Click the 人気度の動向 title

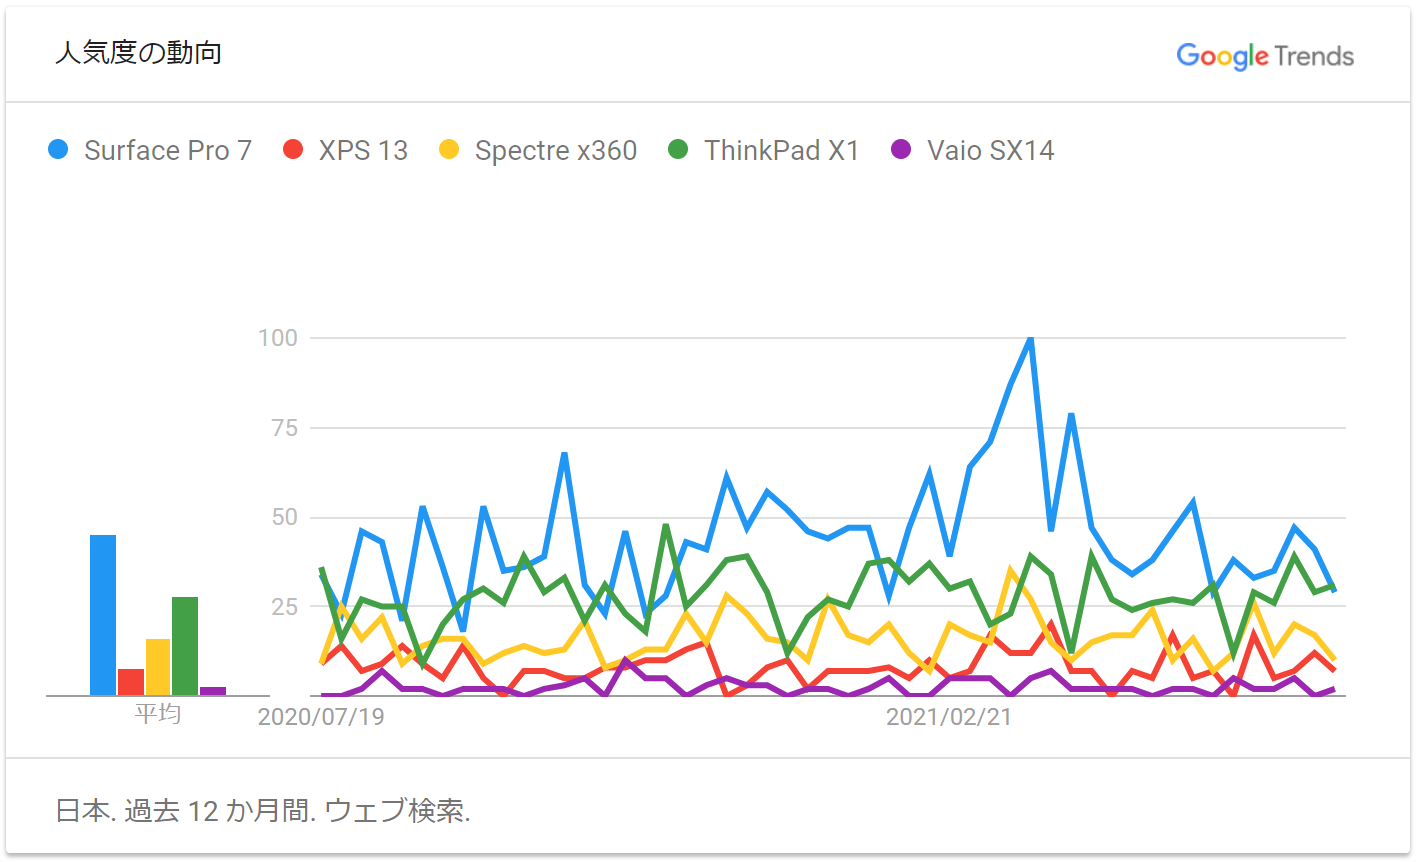click(139, 53)
